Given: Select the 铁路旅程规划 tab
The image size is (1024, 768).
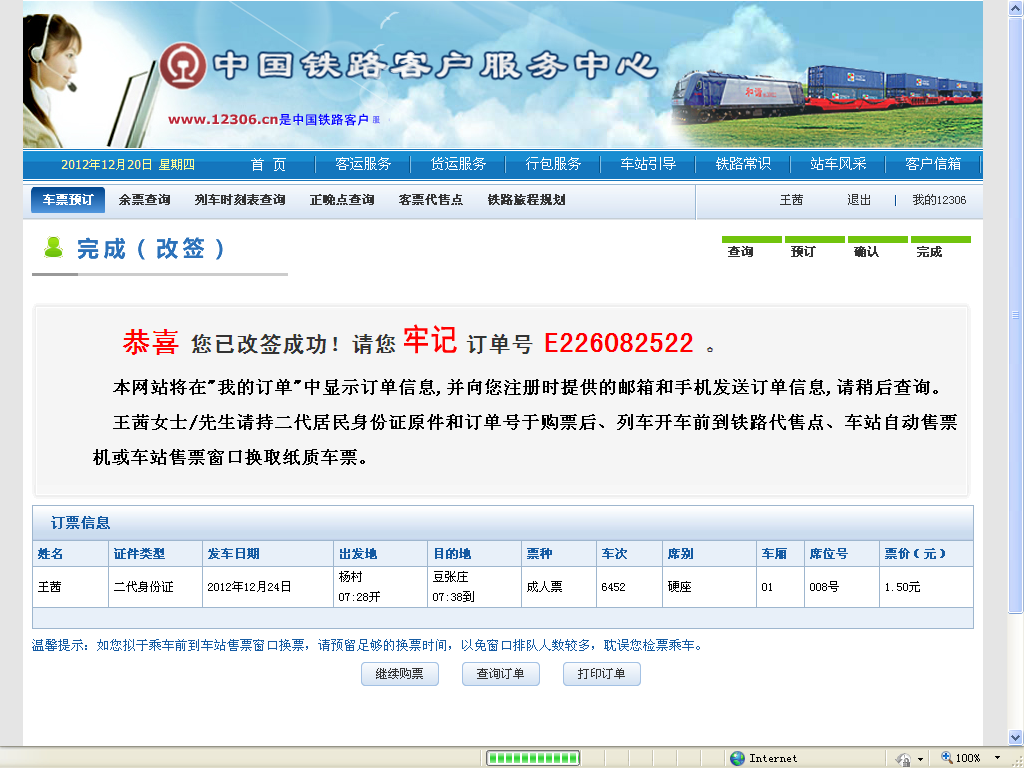Looking at the screenshot, I should [x=526, y=200].
